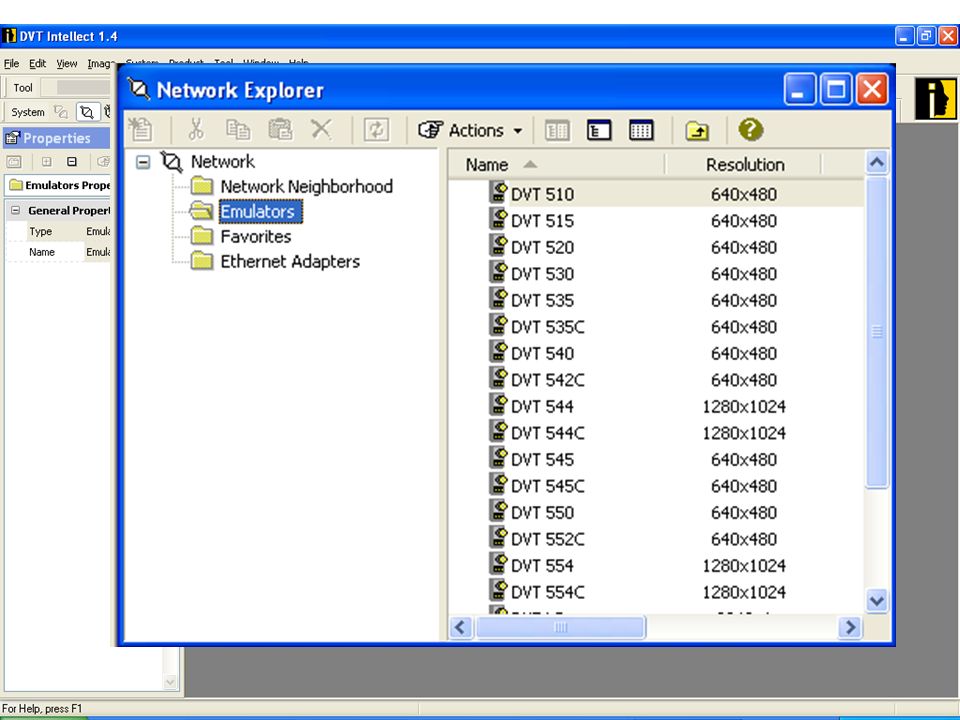The height and width of the screenshot is (720, 960).
Task: Select the DVT 535C emulator icon
Action: coord(499,325)
